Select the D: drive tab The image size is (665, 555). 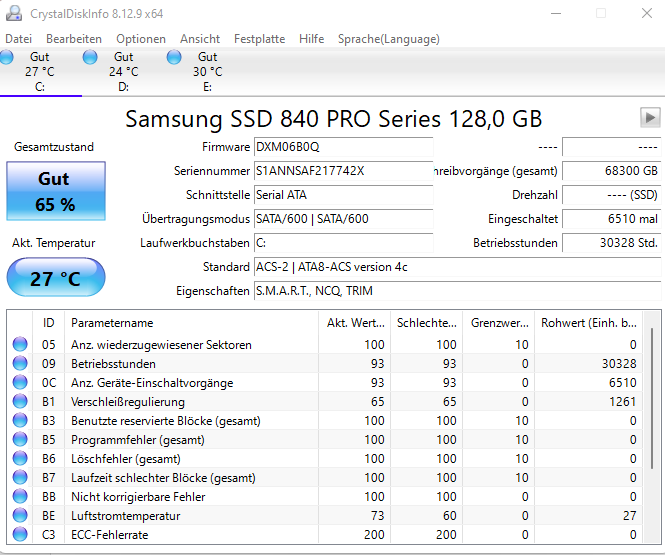coord(124,72)
